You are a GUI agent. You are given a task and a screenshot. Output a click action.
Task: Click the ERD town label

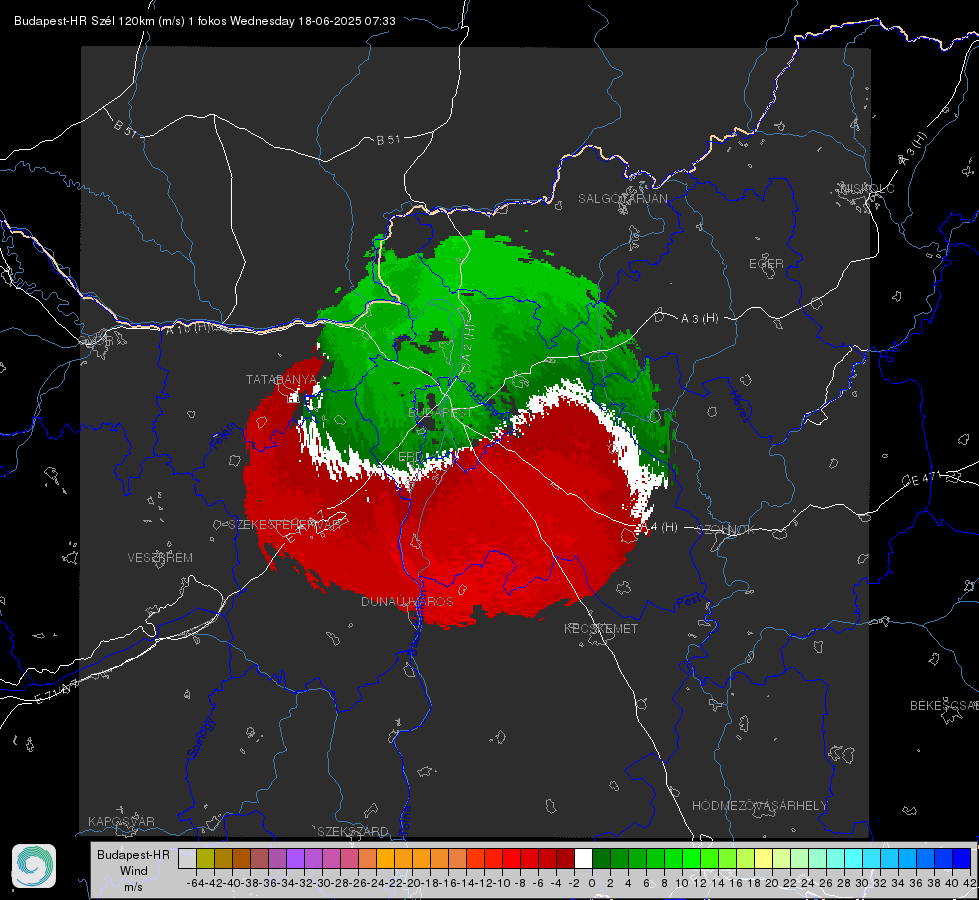[x=410, y=457]
